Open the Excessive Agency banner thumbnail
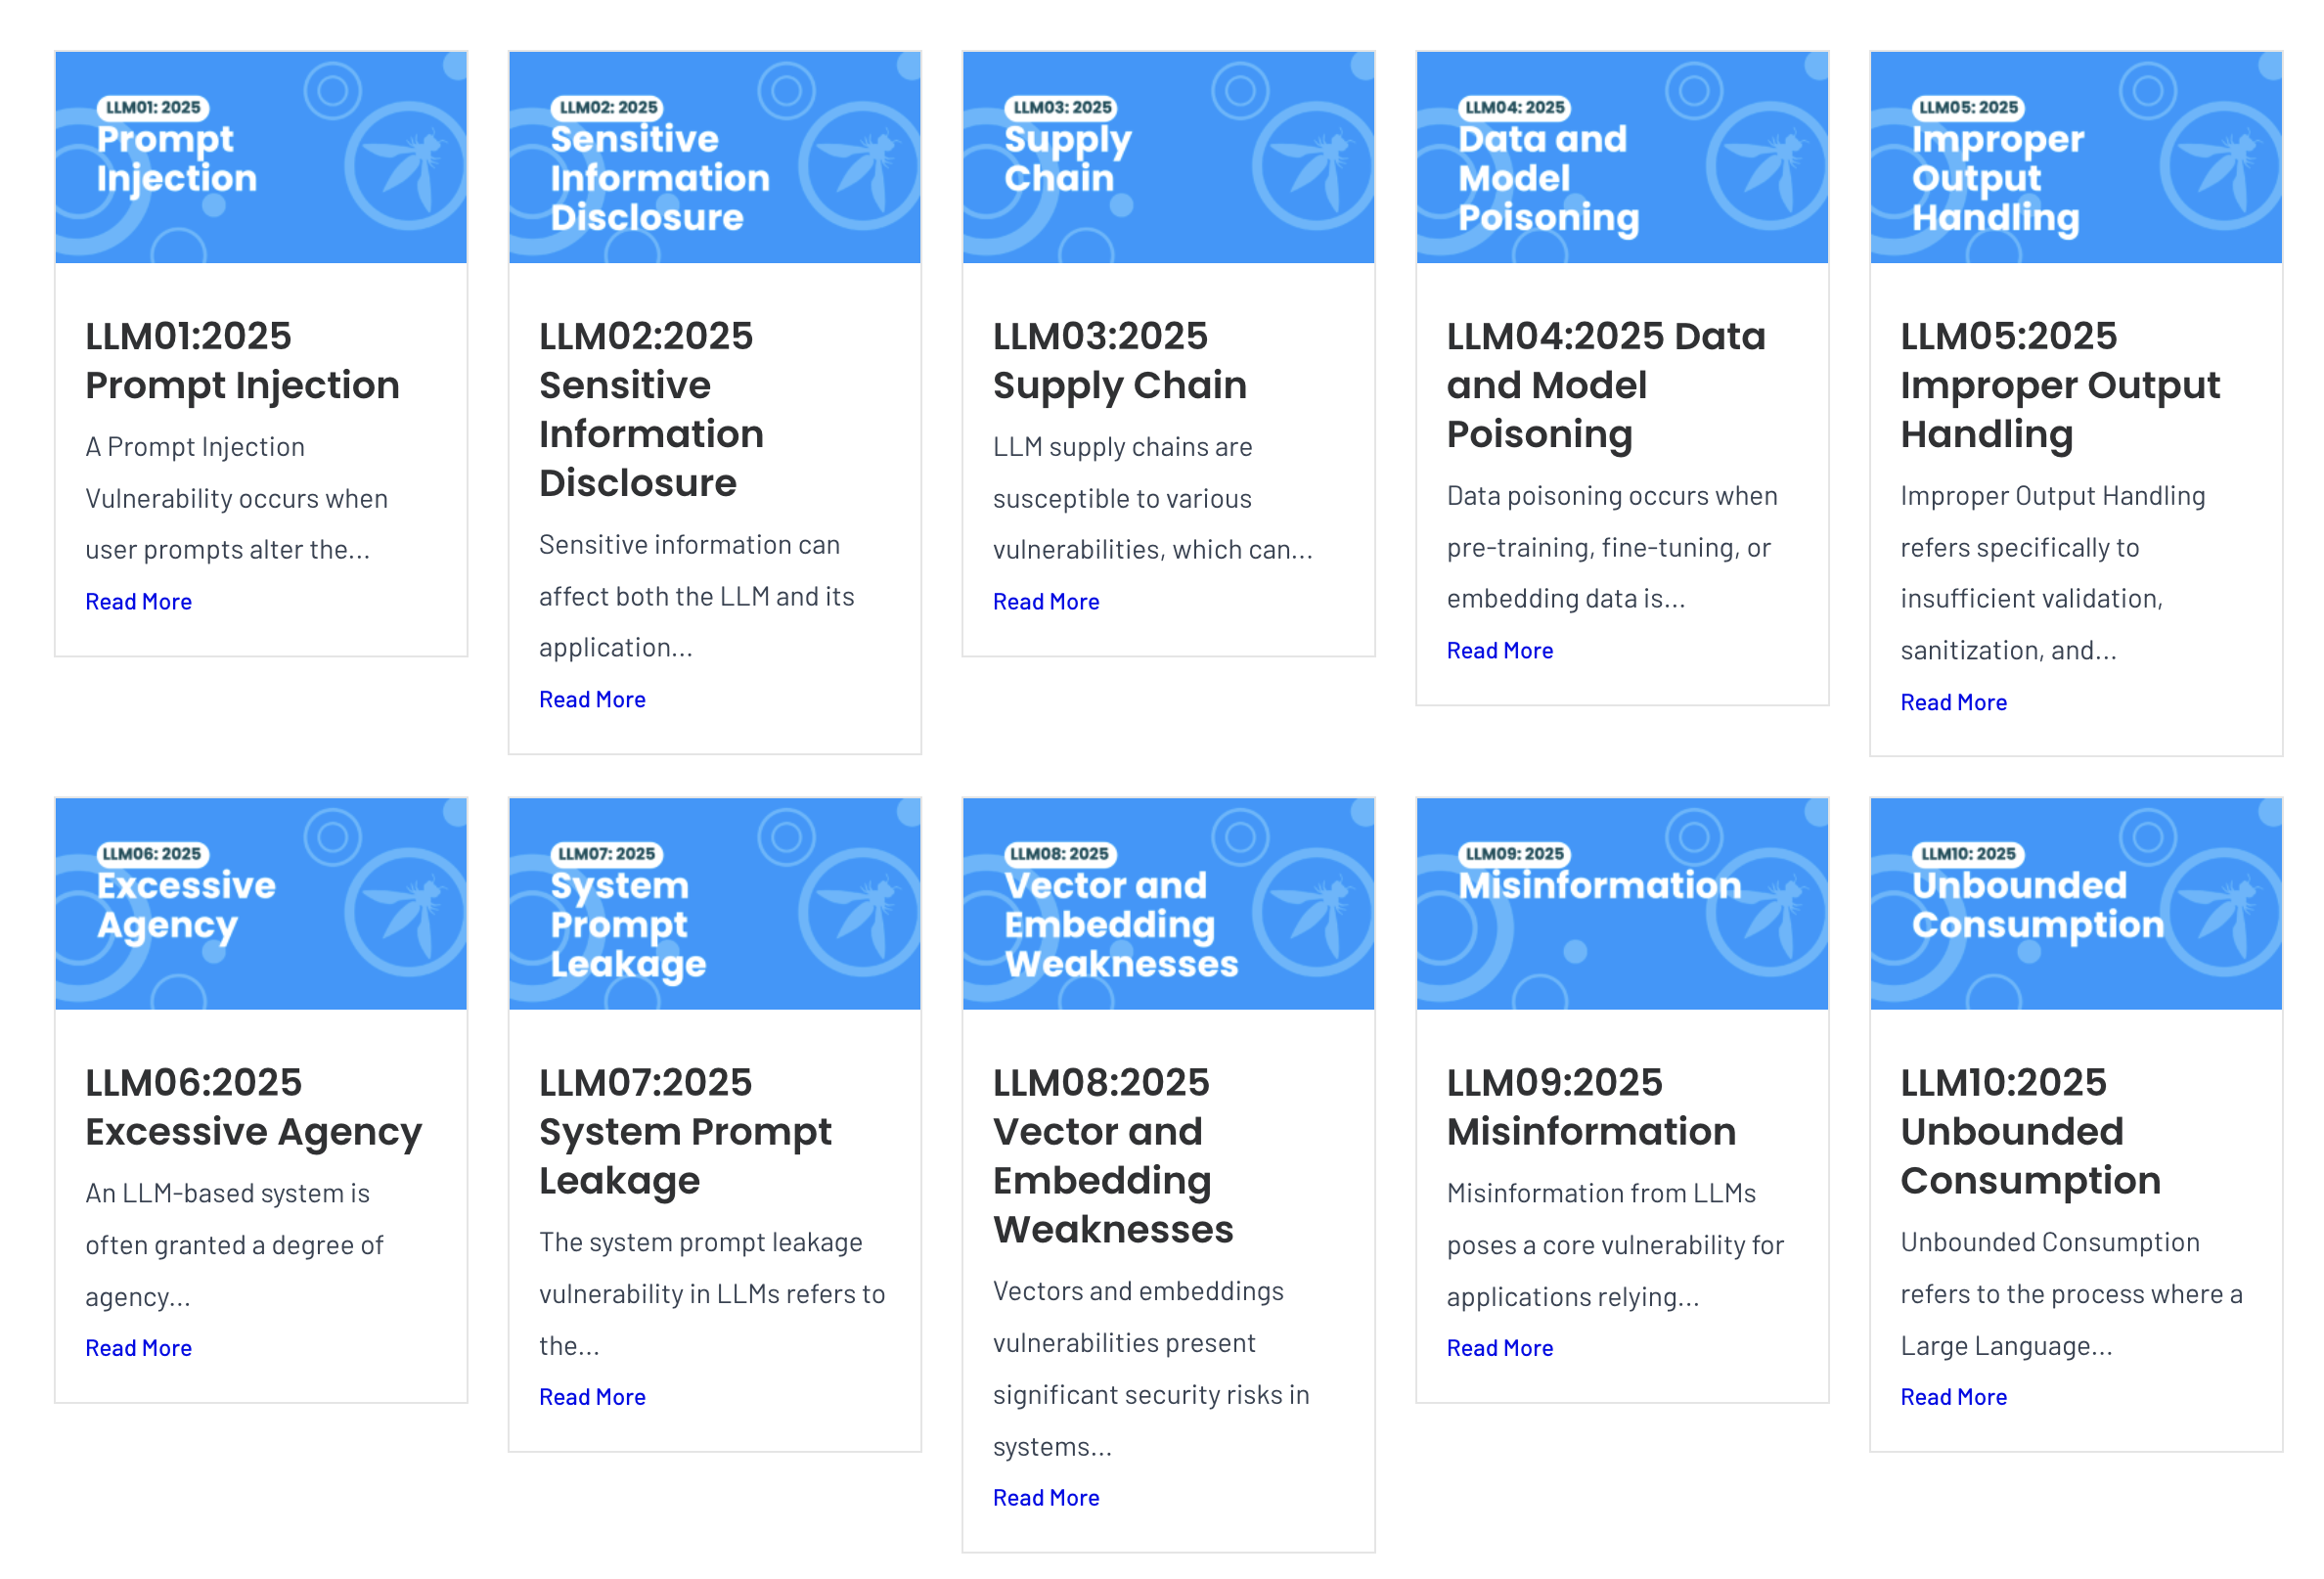Viewport: 2324px width, 1579px height. click(261, 903)
